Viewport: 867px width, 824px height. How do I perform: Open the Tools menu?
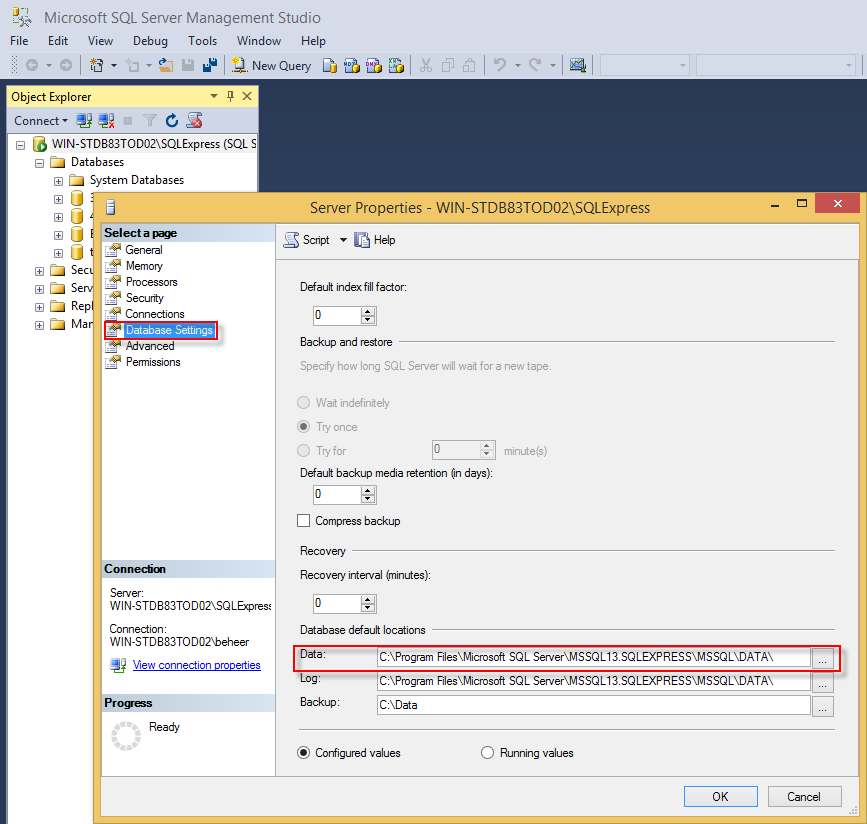[x=202, y=41]
